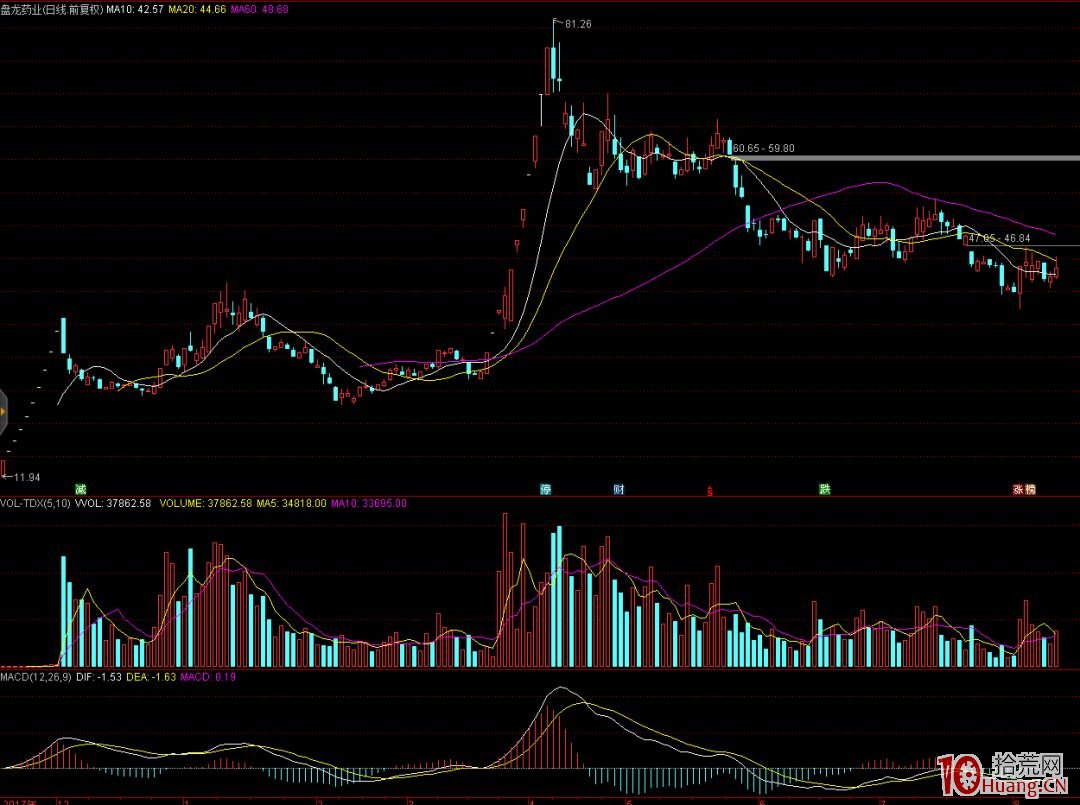Click the blue 财 financial report marker
Viewport: 1080px width, 805px height.
tap(619, 490)
